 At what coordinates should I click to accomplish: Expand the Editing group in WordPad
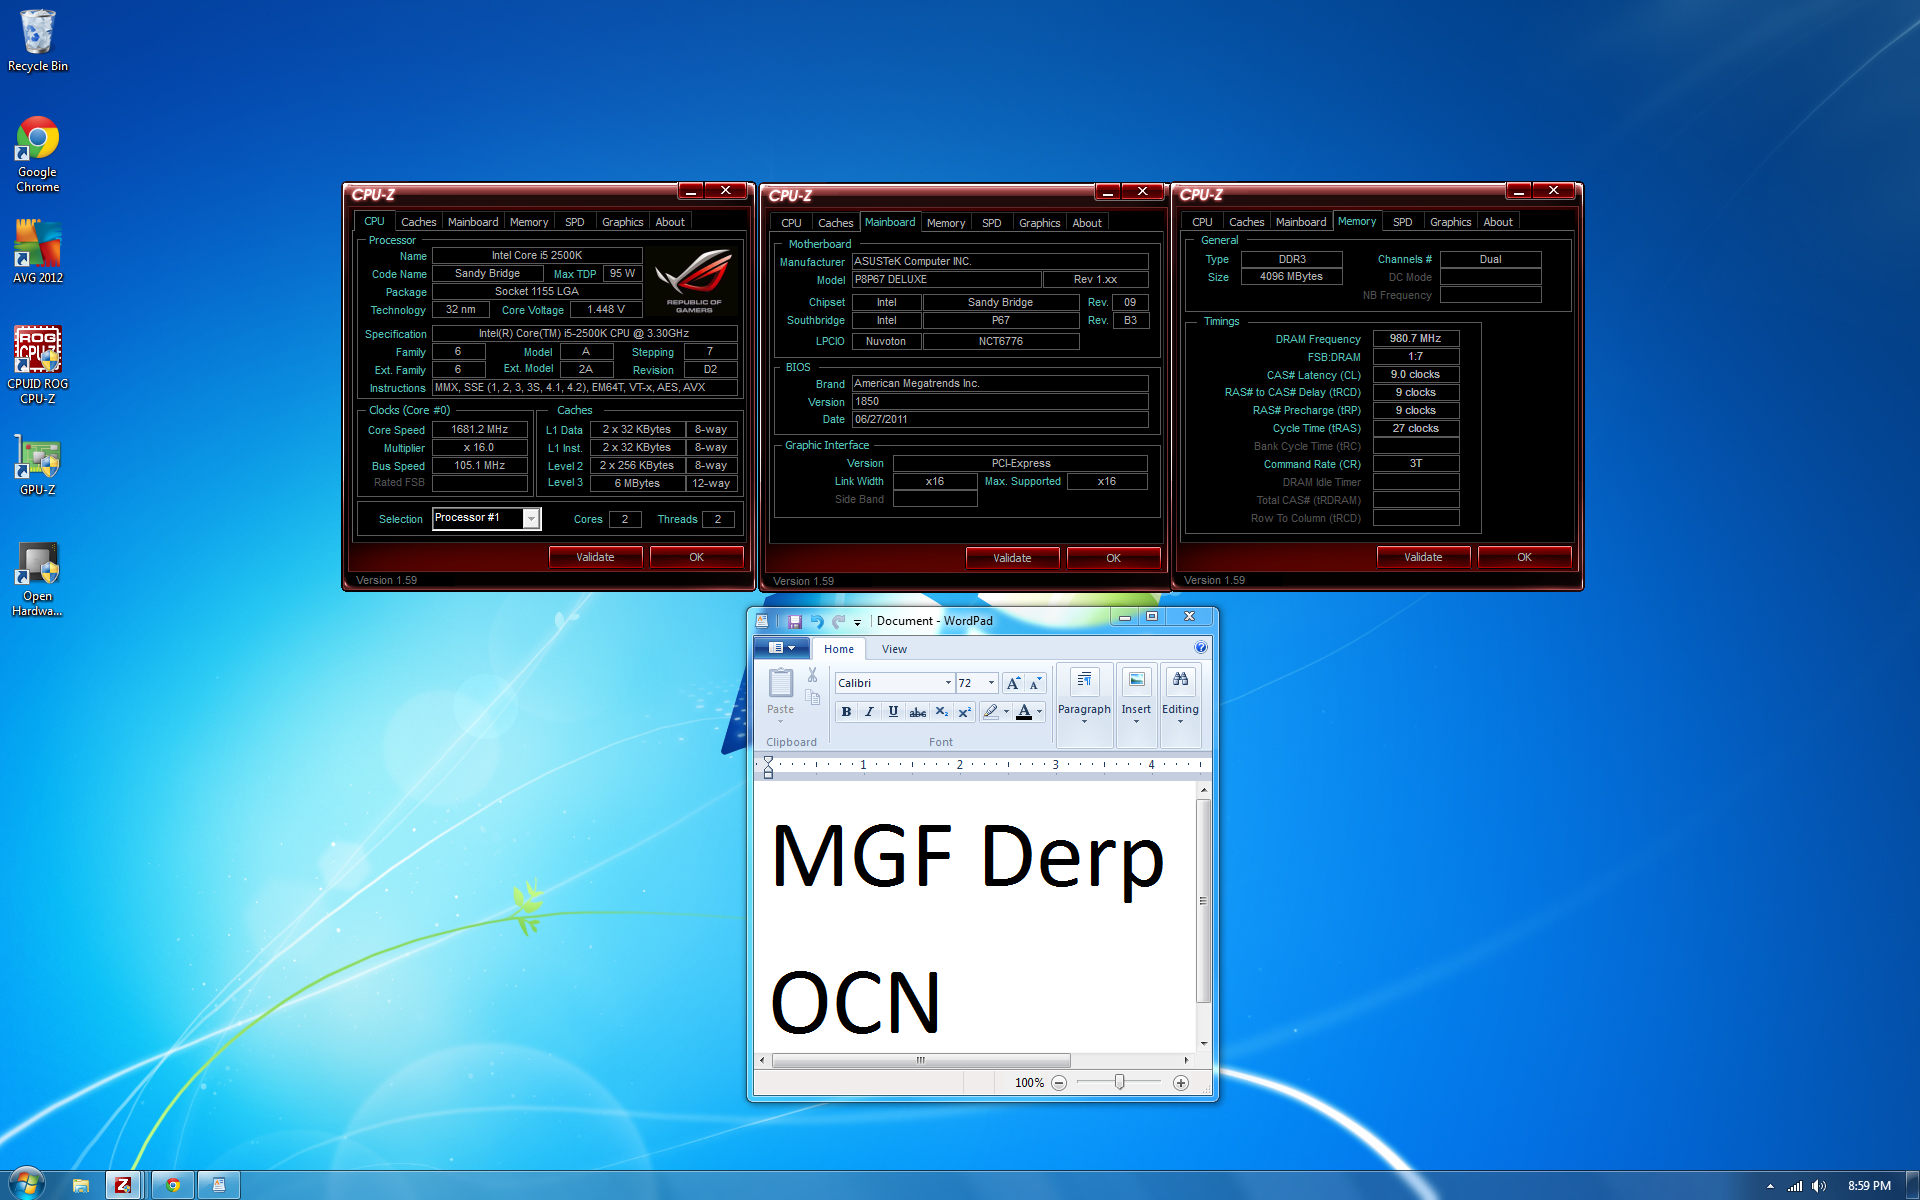pos(1180,706)
